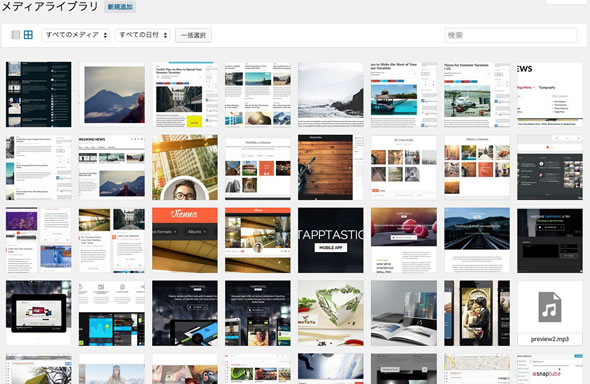Select the mountain landscape photo thumbnail
Viewport: 590px width, 384px height.
(x=112, y=94)
